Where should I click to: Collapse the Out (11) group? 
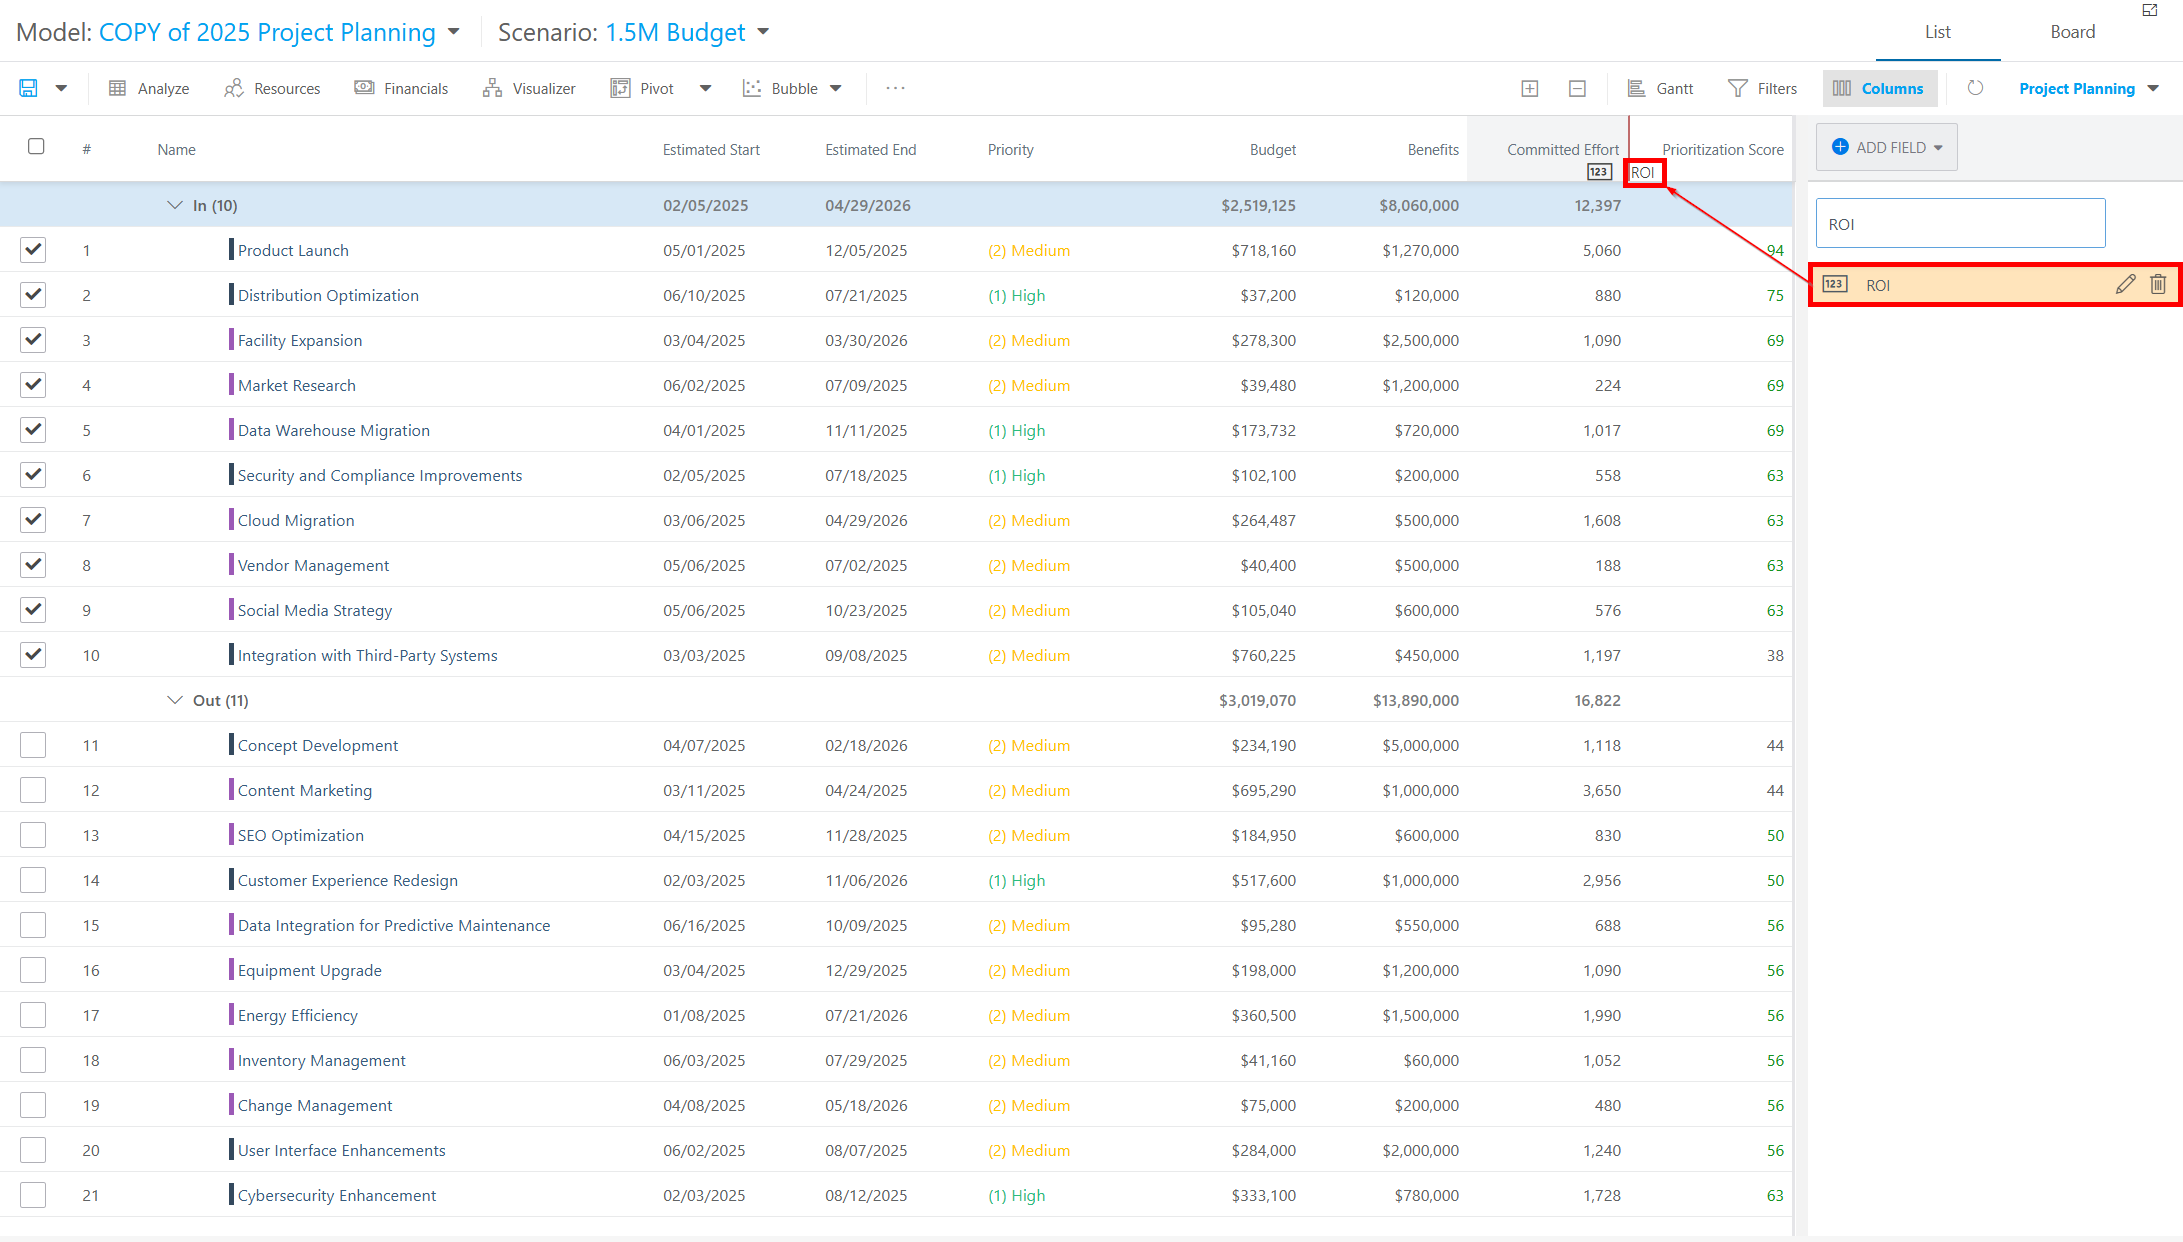point(174,700)
